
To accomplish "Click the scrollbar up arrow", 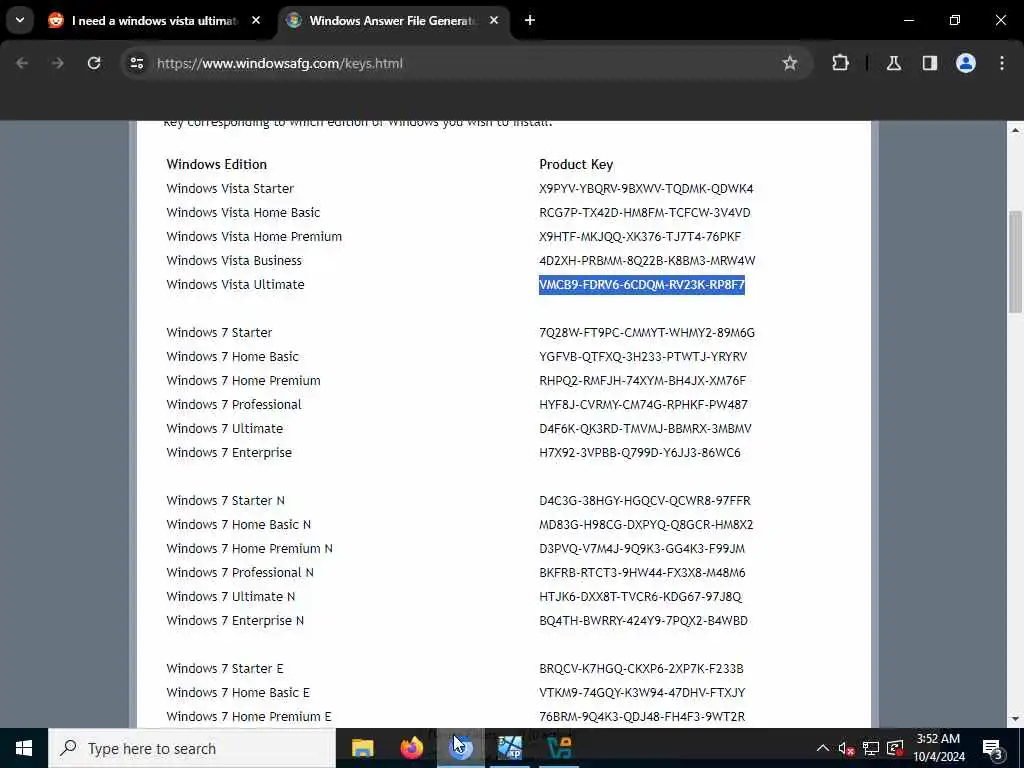I will pos(1016,130).
